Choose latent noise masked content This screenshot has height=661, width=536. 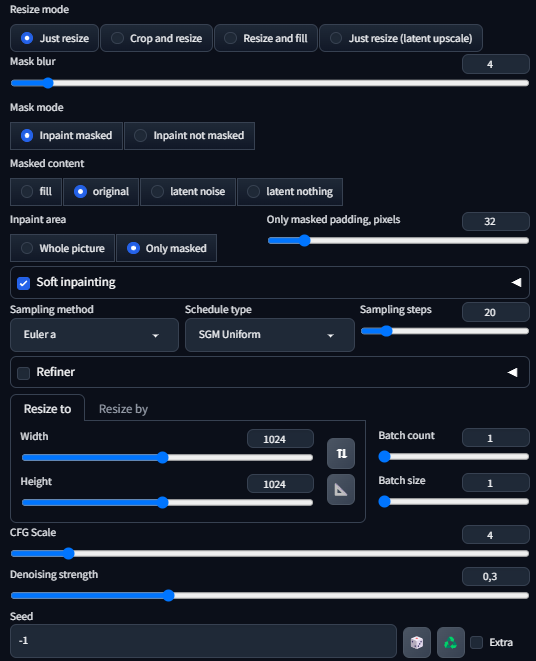188,192
